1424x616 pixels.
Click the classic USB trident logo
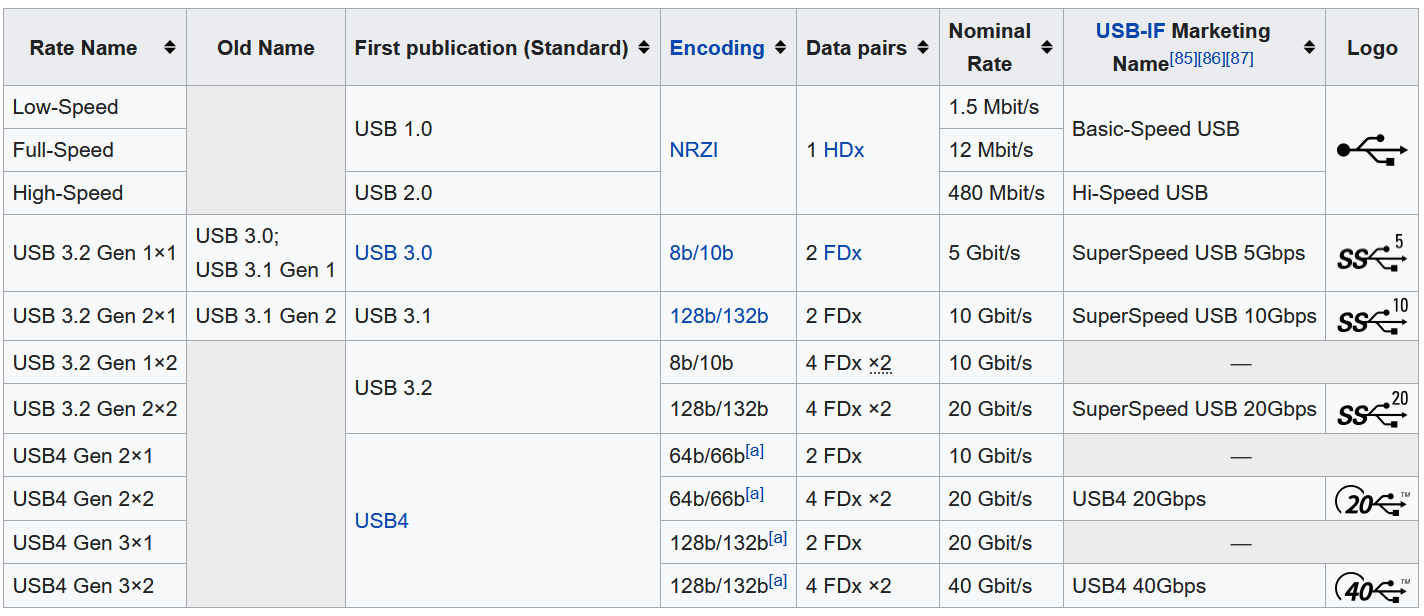point(1371,150)
